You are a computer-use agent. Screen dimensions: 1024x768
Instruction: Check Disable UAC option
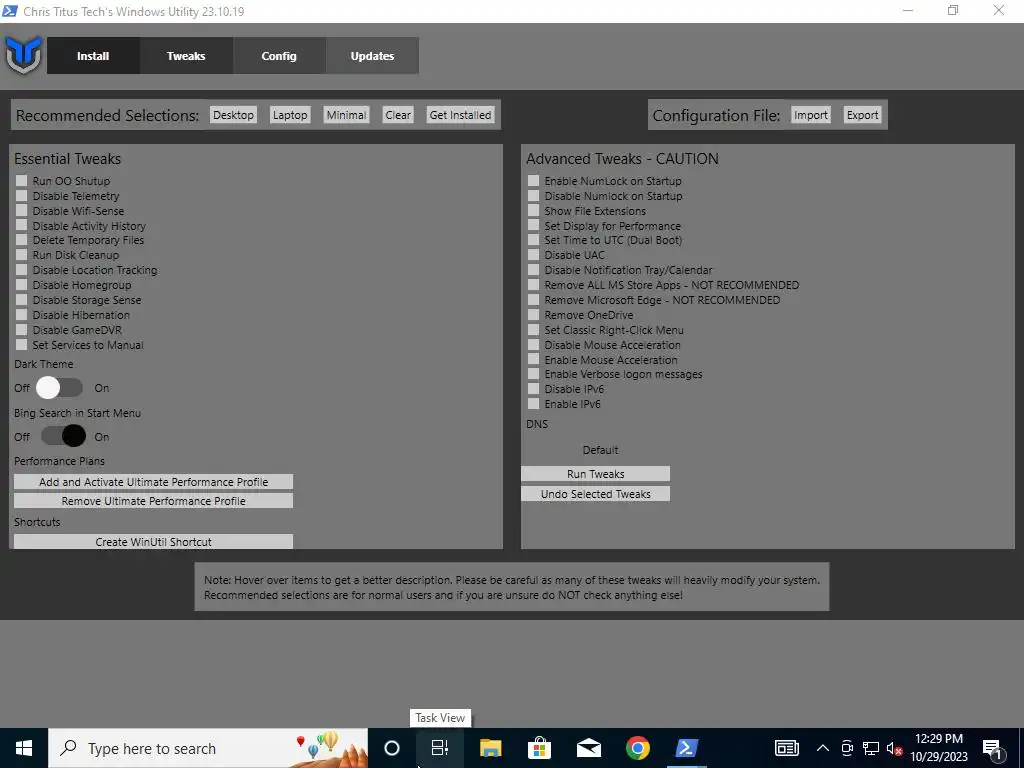point(534,255)
